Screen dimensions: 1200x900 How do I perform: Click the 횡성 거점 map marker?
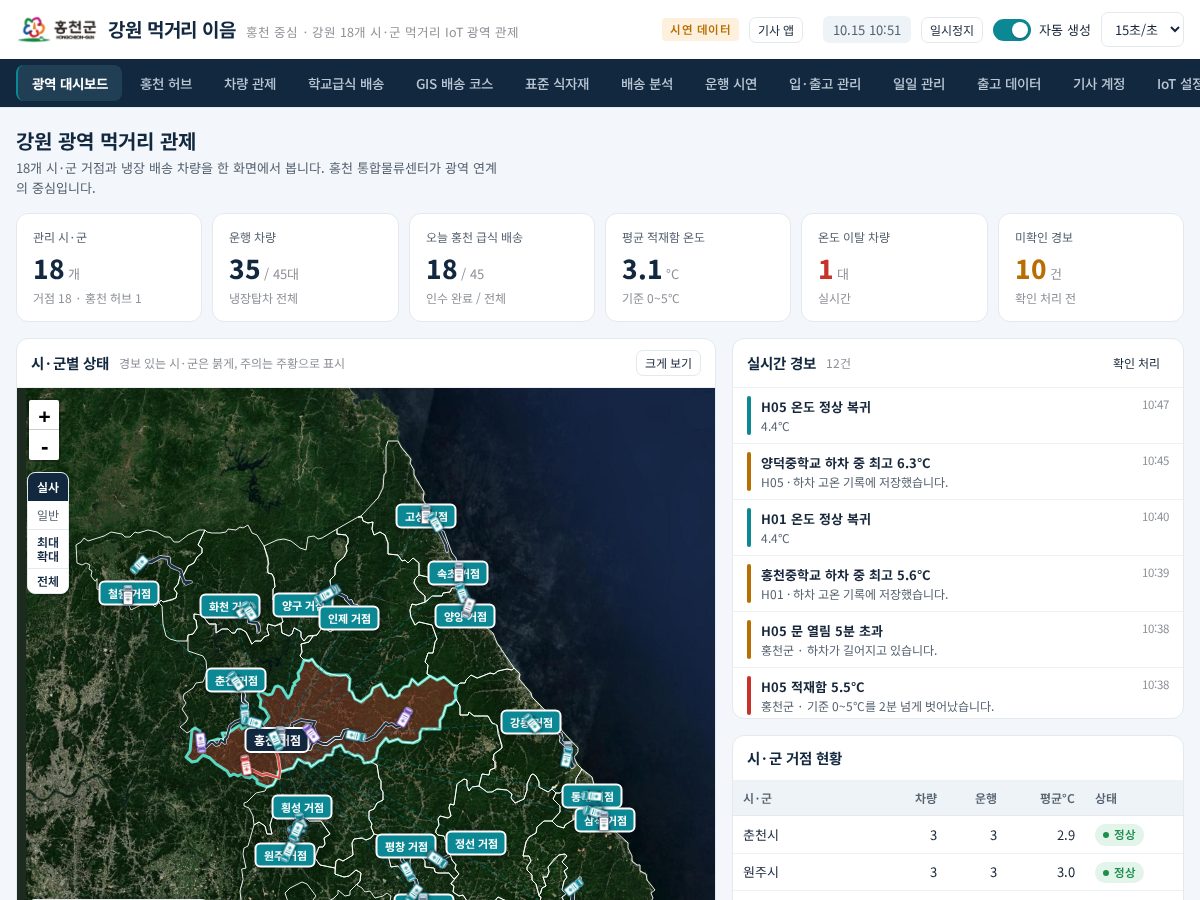coord(302,807)
